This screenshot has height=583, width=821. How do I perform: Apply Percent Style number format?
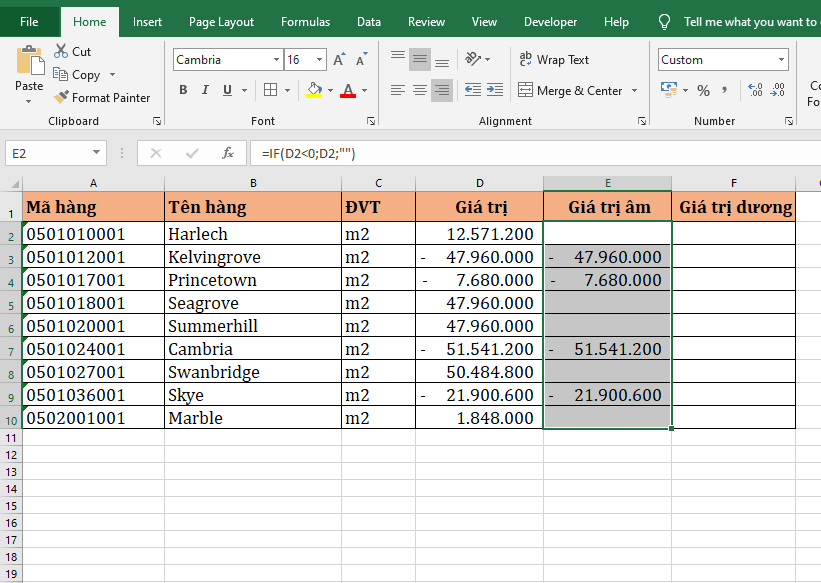click(x=703, y=91)
